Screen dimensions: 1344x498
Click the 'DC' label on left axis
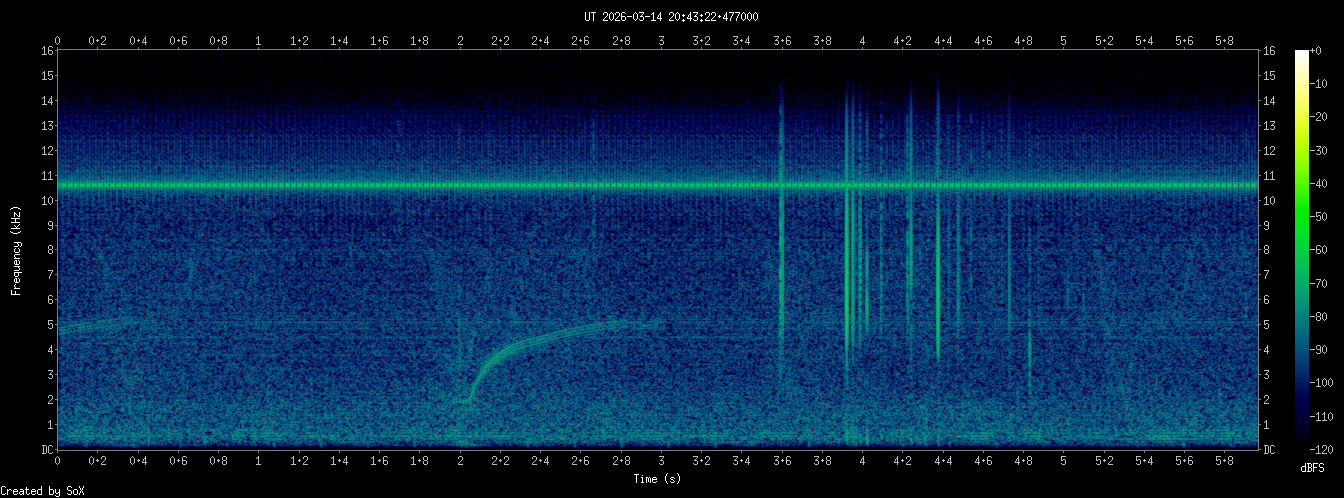point(47,450)
